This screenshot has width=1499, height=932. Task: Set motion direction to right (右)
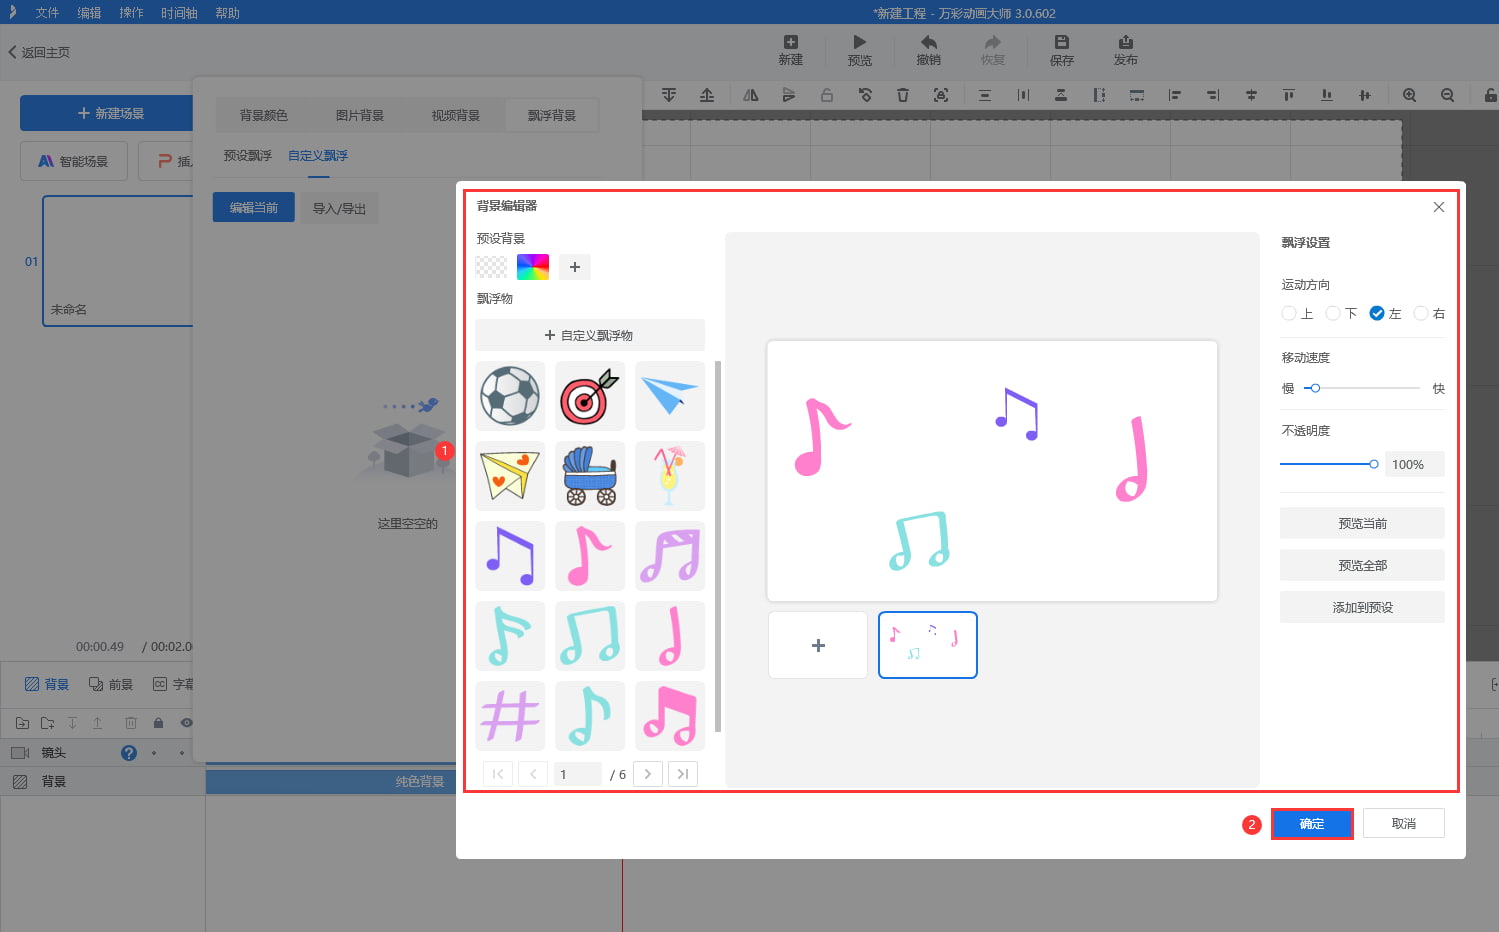(x=1421, y=314)
